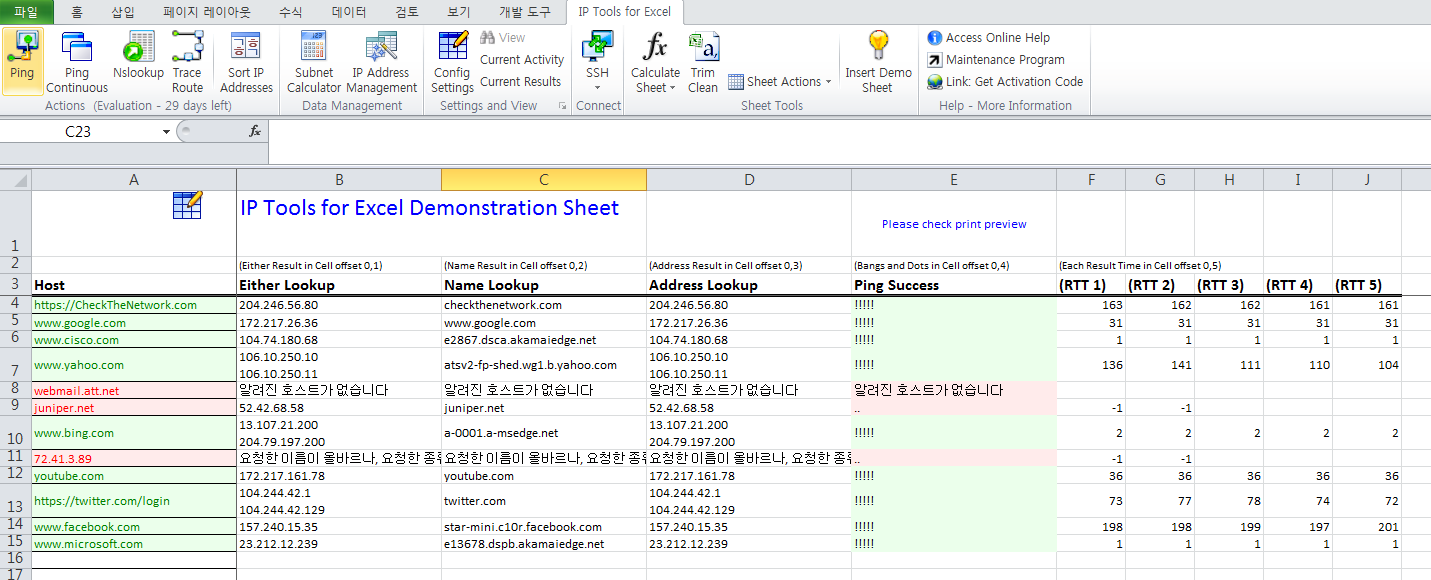Click the demonstration sheet title text
The width and height of the screenshot is (1431, 580).
coord(429,208)
